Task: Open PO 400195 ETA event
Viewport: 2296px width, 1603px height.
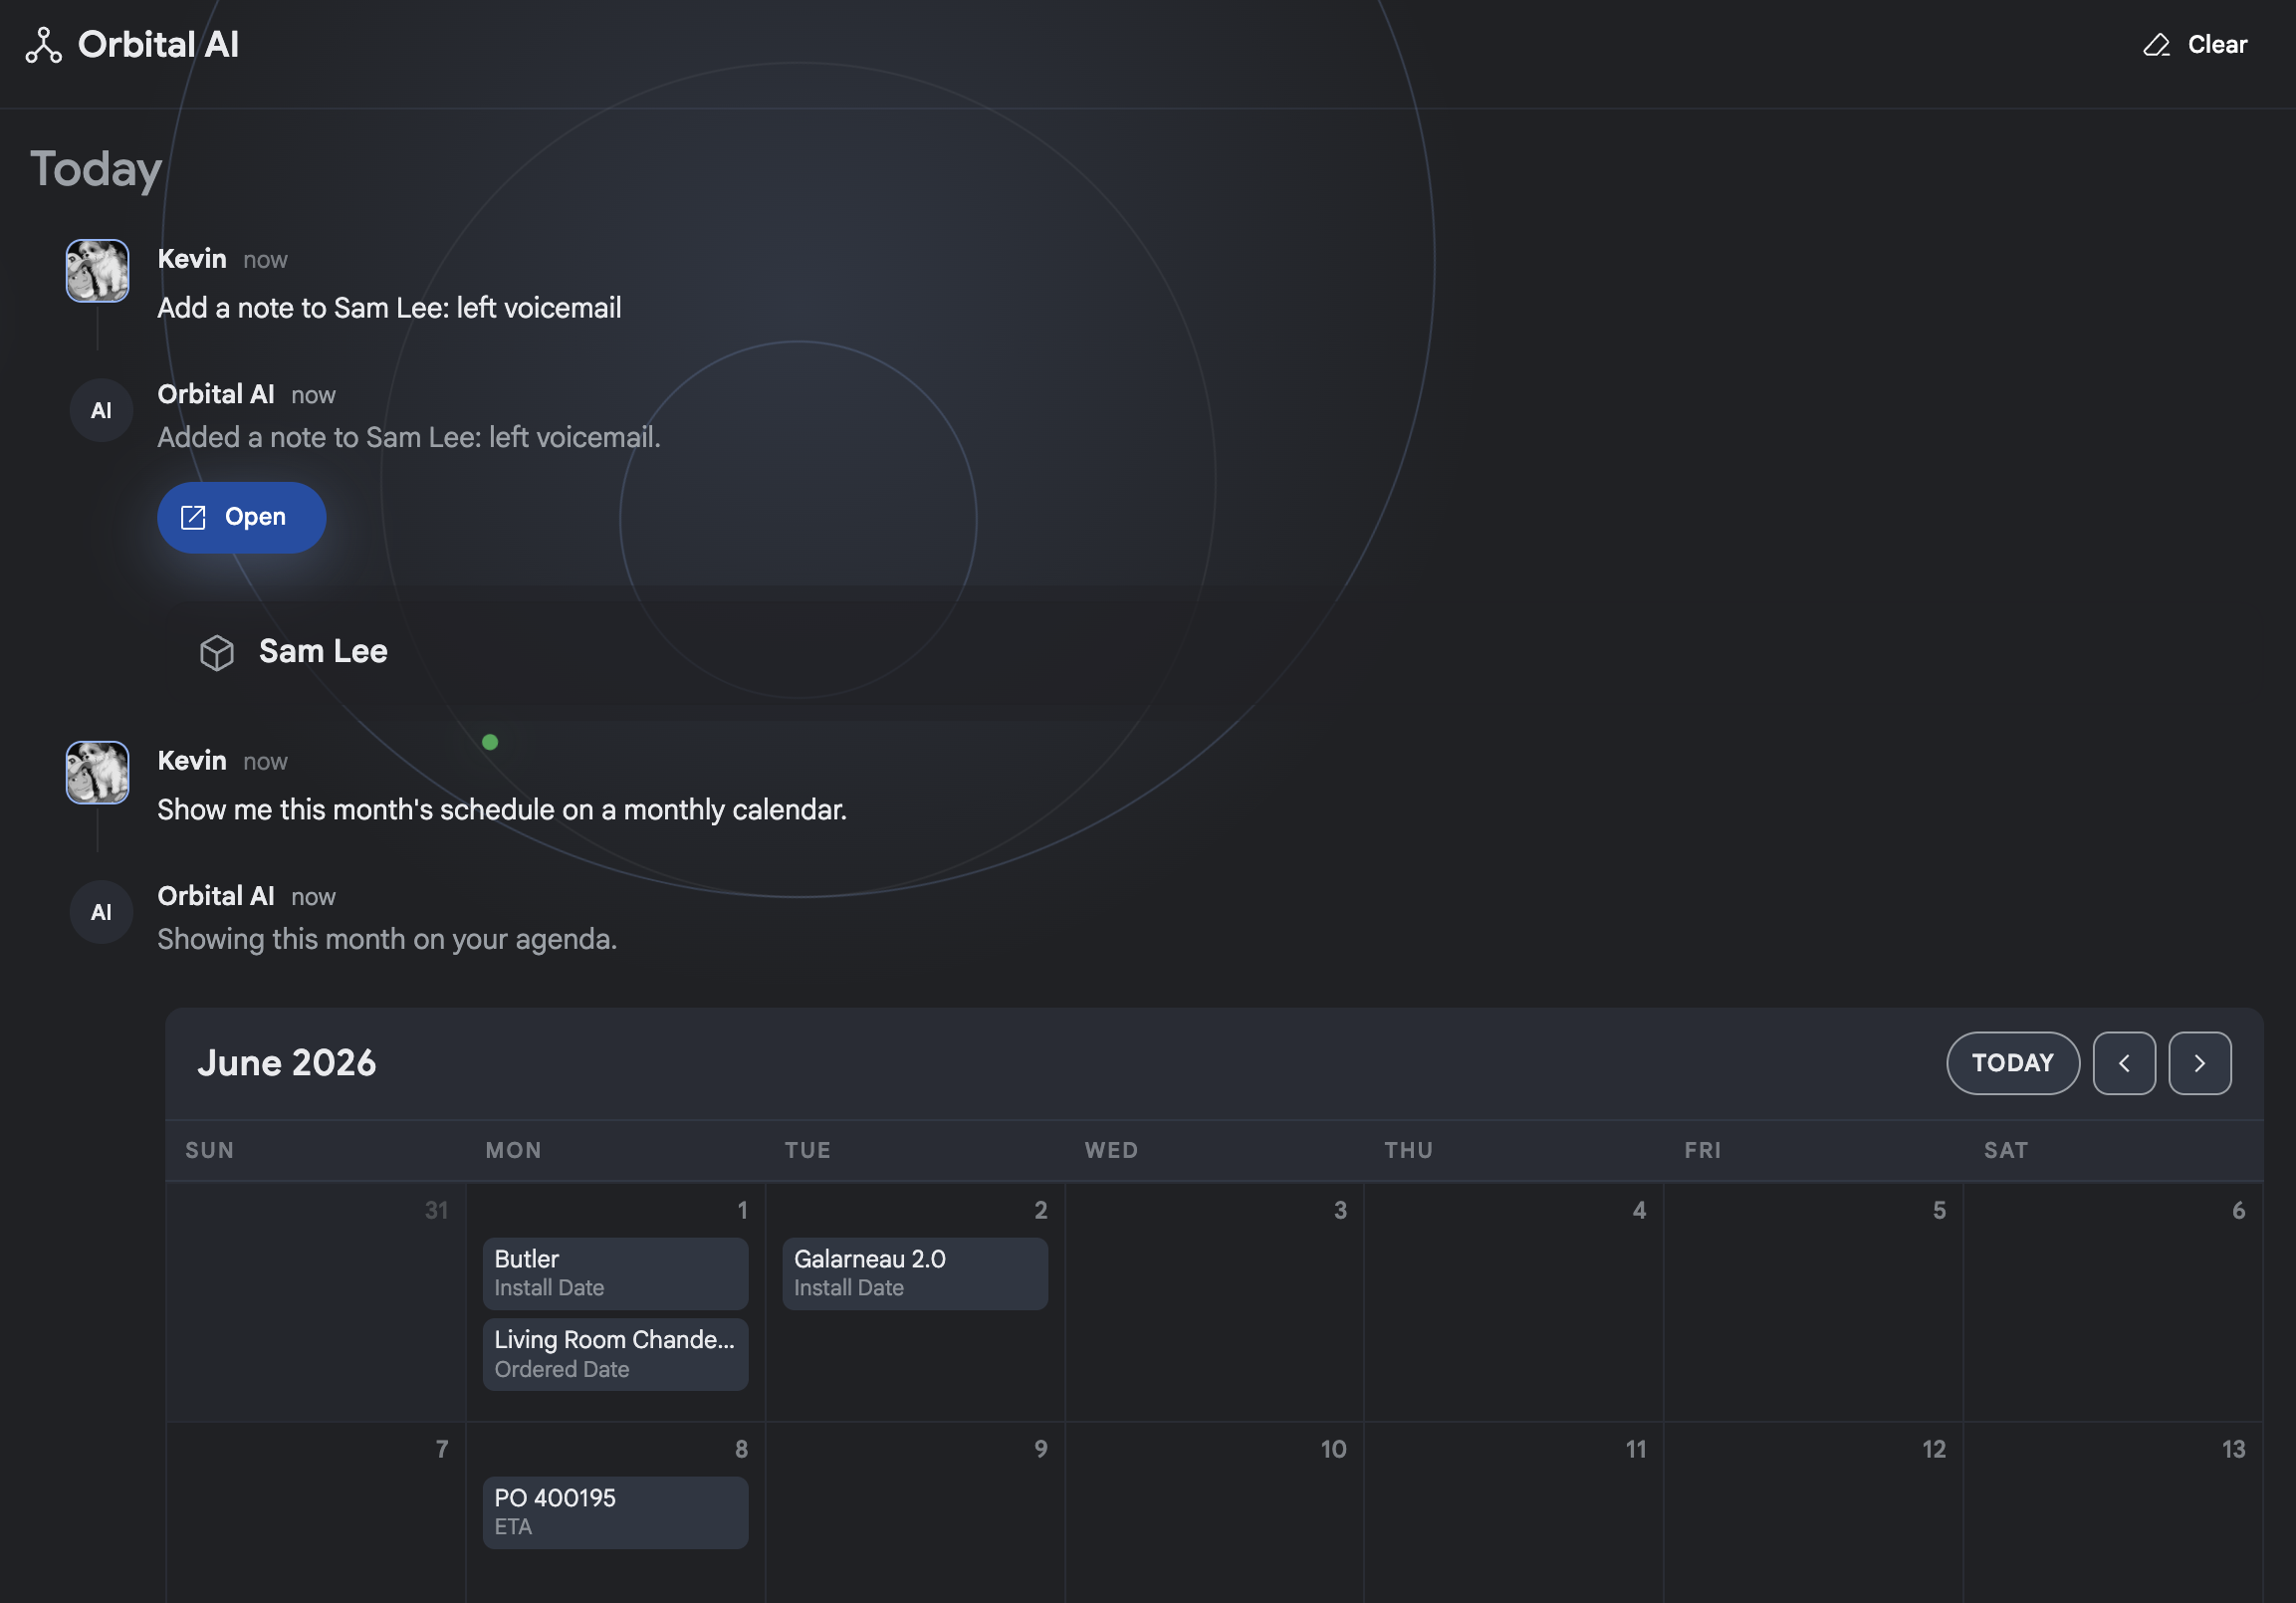Action: 615,1512
